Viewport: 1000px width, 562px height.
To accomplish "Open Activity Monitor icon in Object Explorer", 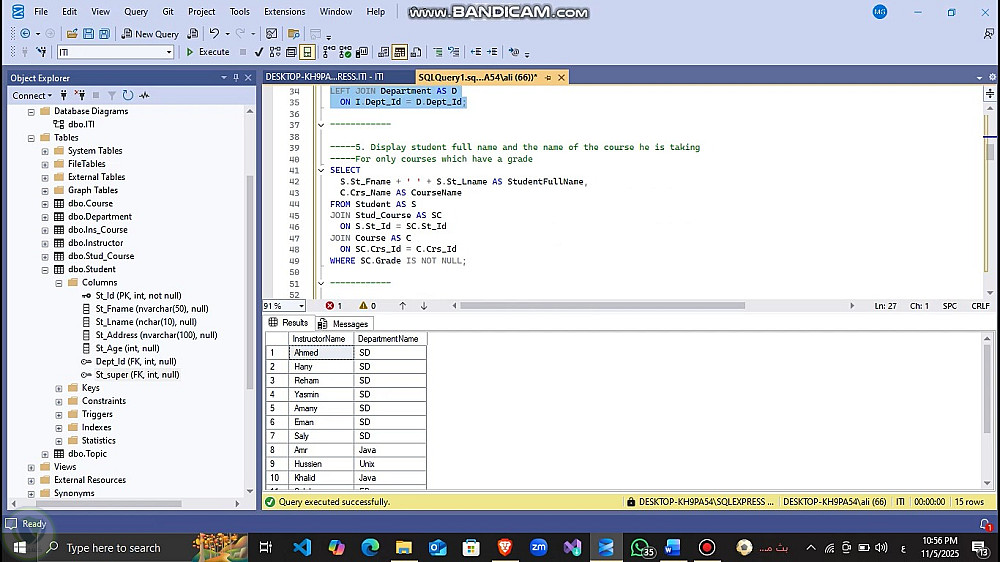I will click(144, 95).
